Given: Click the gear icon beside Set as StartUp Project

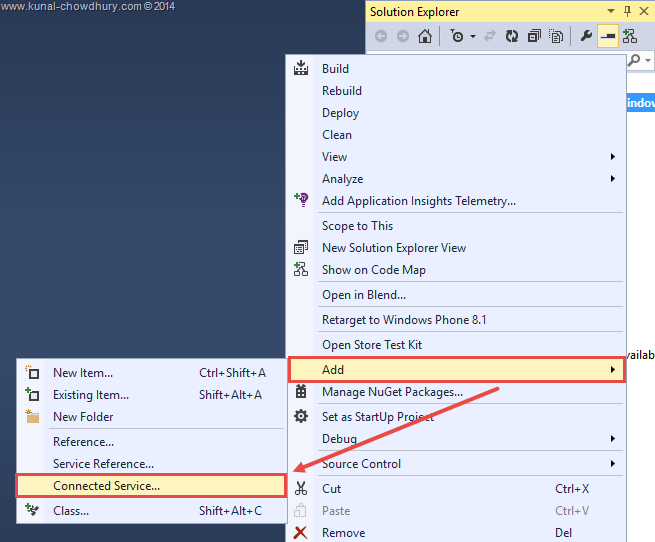Looking at the screenshot, I should click(301, 416).
